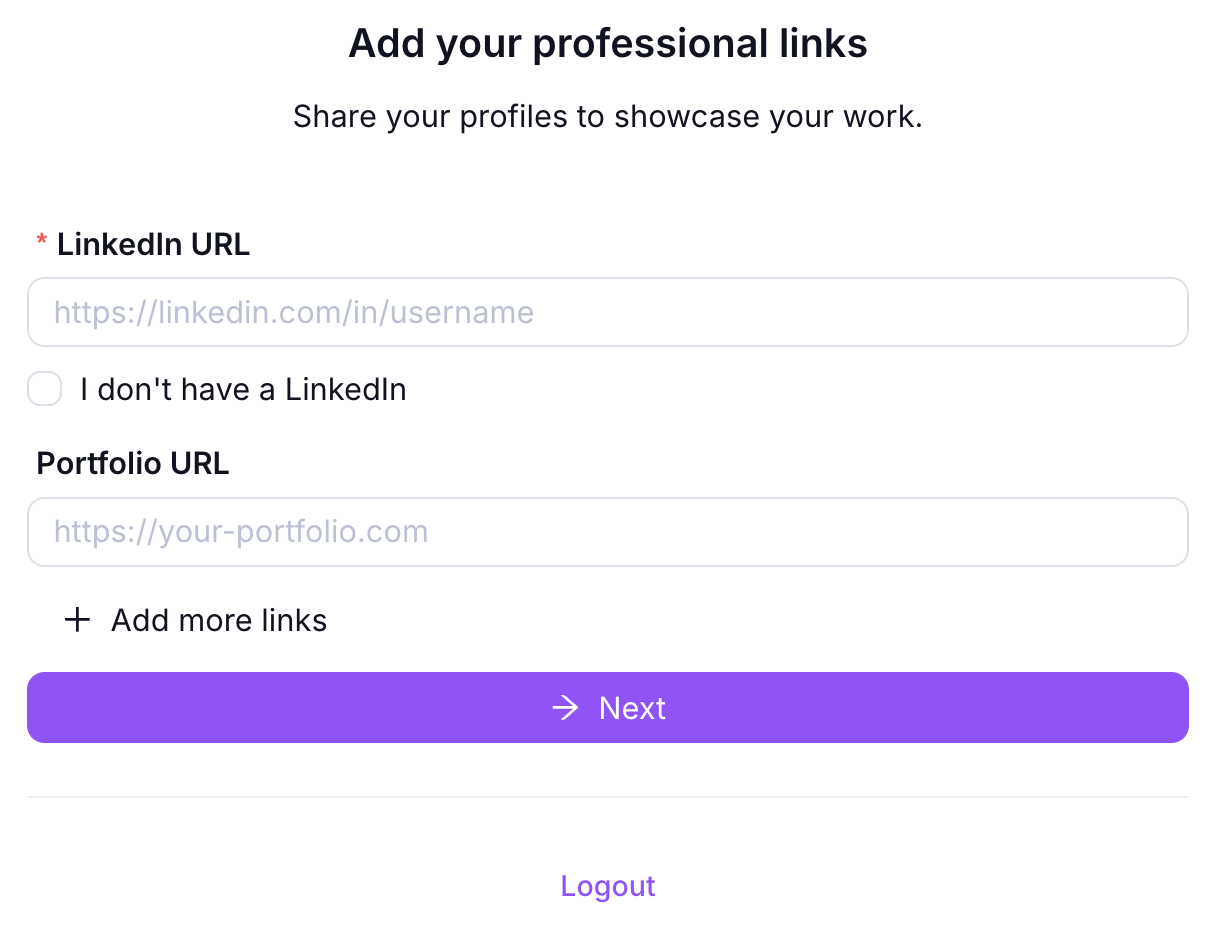Click the "Share your profiles" subtitle text
Viewport: 1230px width, 928px height.
pos(608,117)
